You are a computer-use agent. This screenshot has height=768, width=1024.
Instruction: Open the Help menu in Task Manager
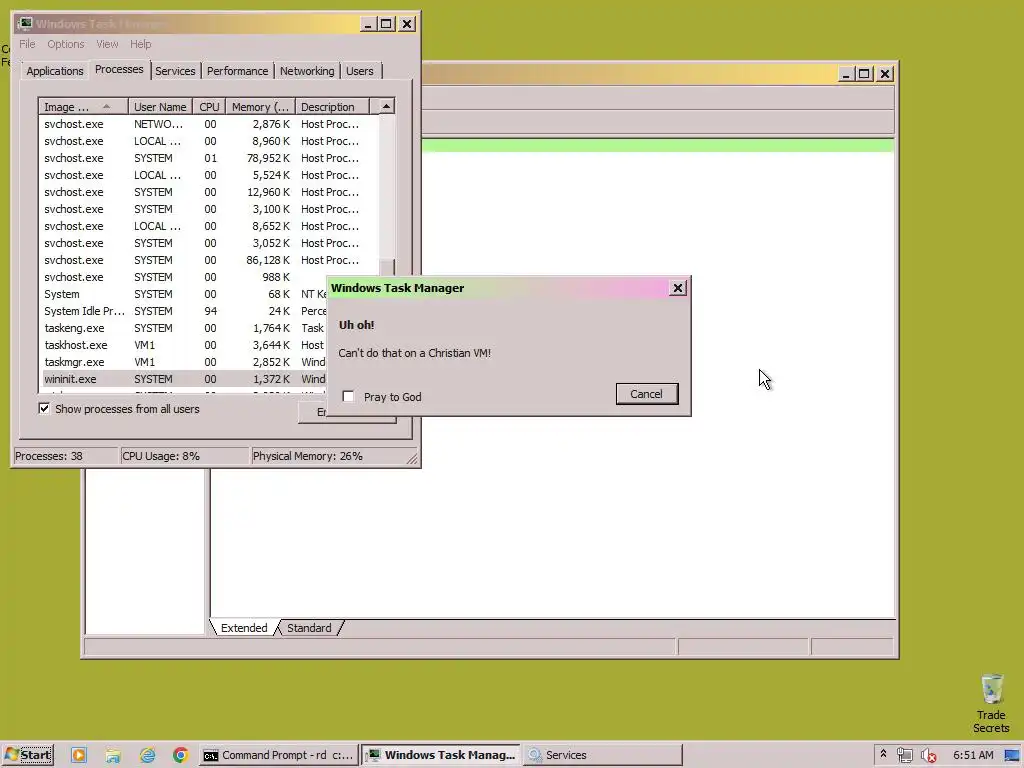[140, 44]
